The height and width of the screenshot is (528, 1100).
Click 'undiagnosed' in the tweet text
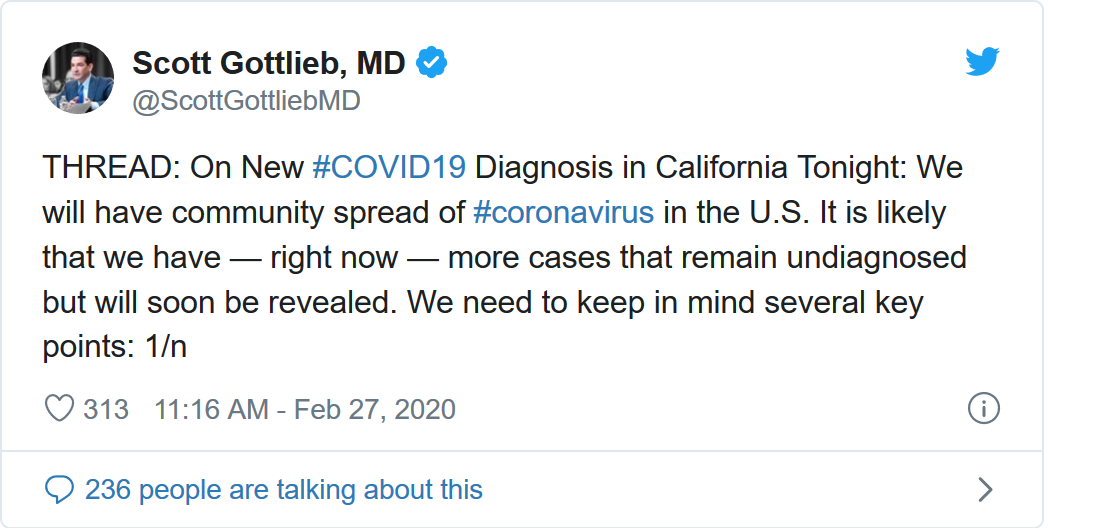(x=876, y=257)
